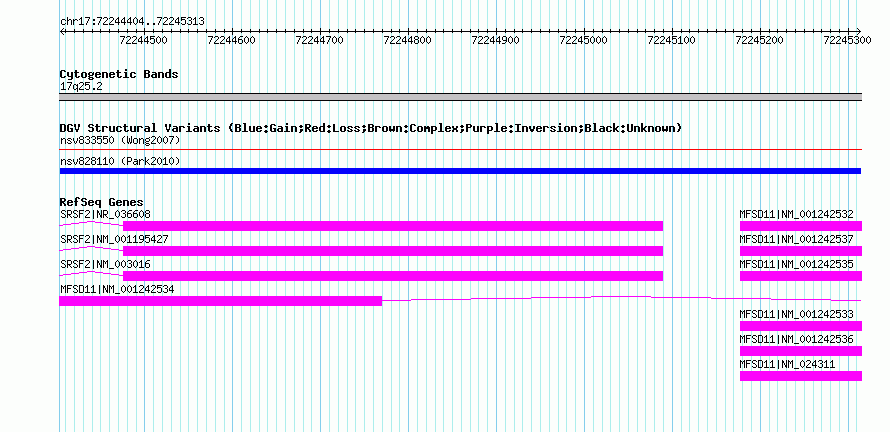Screen dimensions: 890x432
Task: Select the Cytogenetic Bands track title
Action: 119,74
